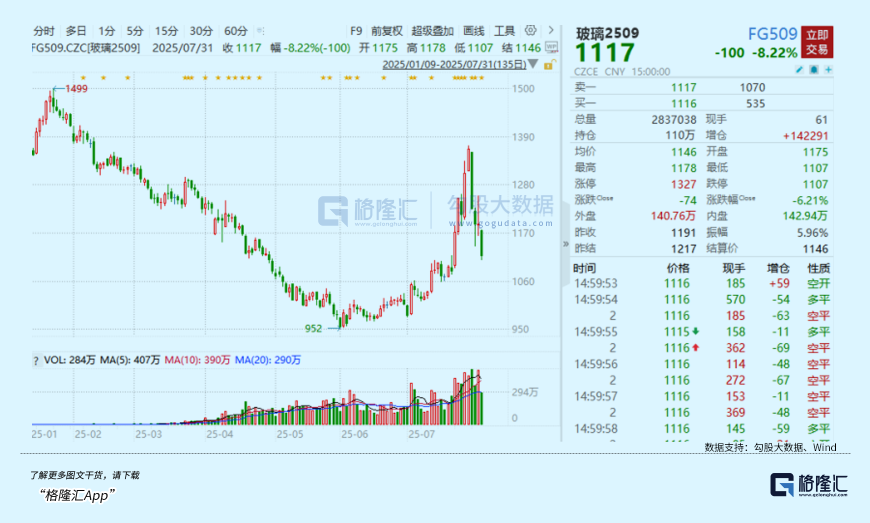Click the small icon after the 60分 tab
This screenshot has width=870, height=523.
click(x=261, y=31)
